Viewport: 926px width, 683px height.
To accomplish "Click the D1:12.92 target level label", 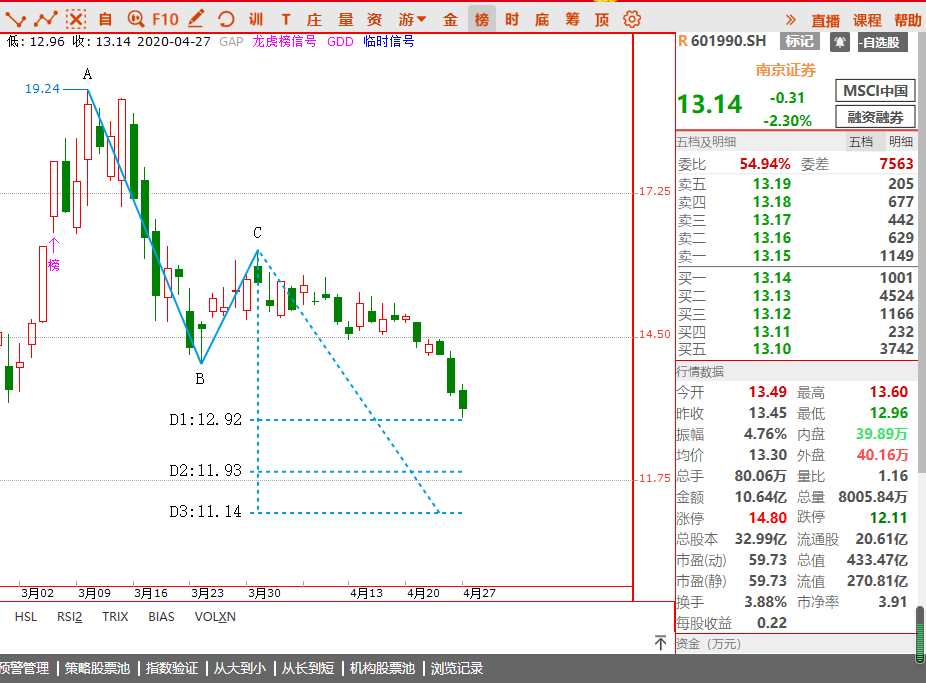I will click(x=206, y=420).
